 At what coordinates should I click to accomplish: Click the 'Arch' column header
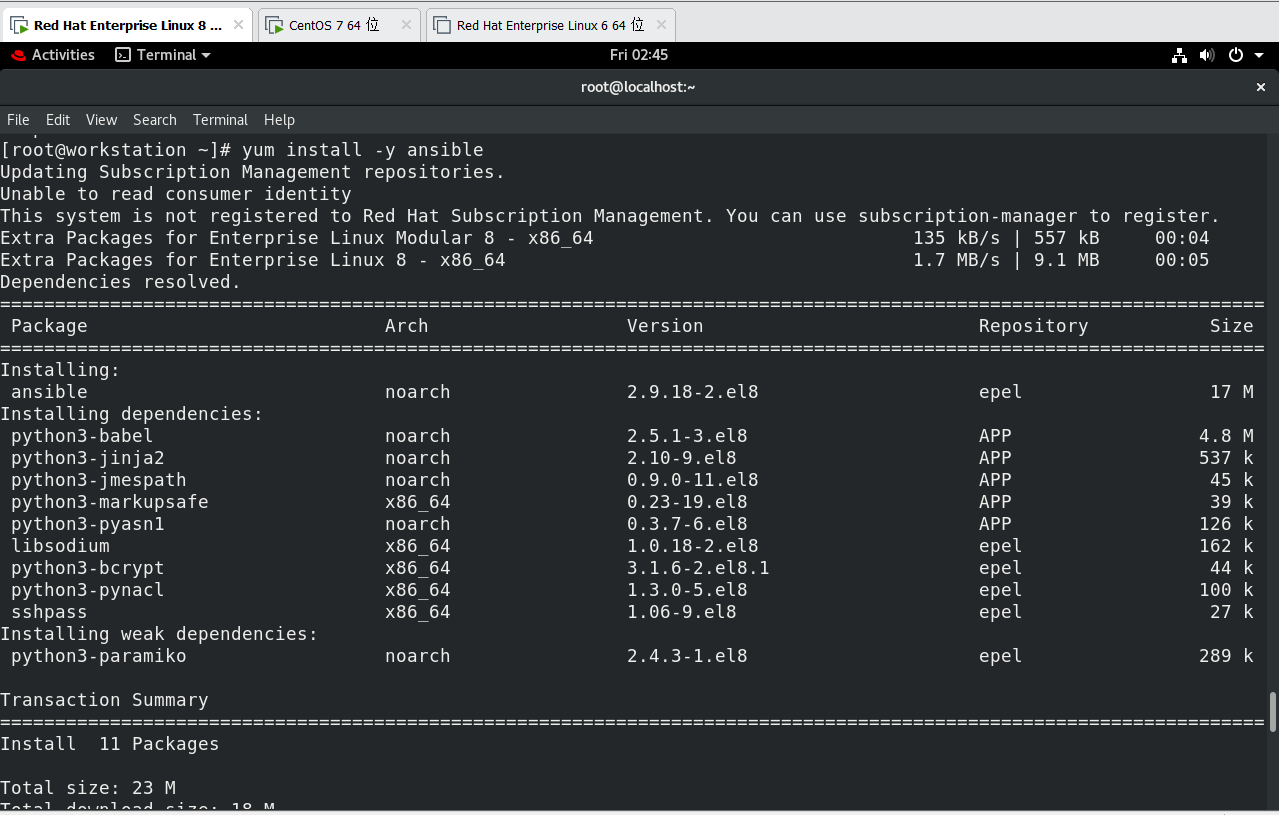[x=407, y=326]
